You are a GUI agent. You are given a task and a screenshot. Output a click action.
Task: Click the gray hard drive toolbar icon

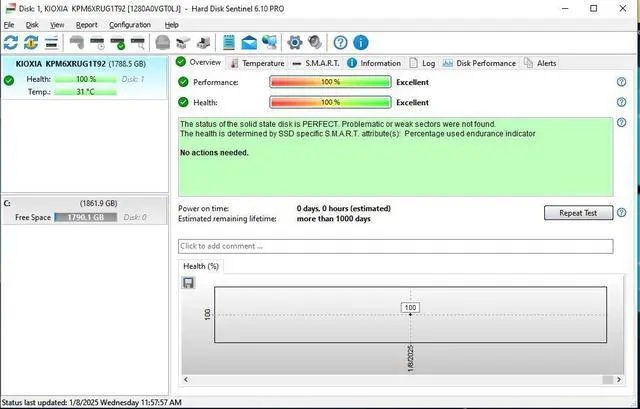pos(76,42)
